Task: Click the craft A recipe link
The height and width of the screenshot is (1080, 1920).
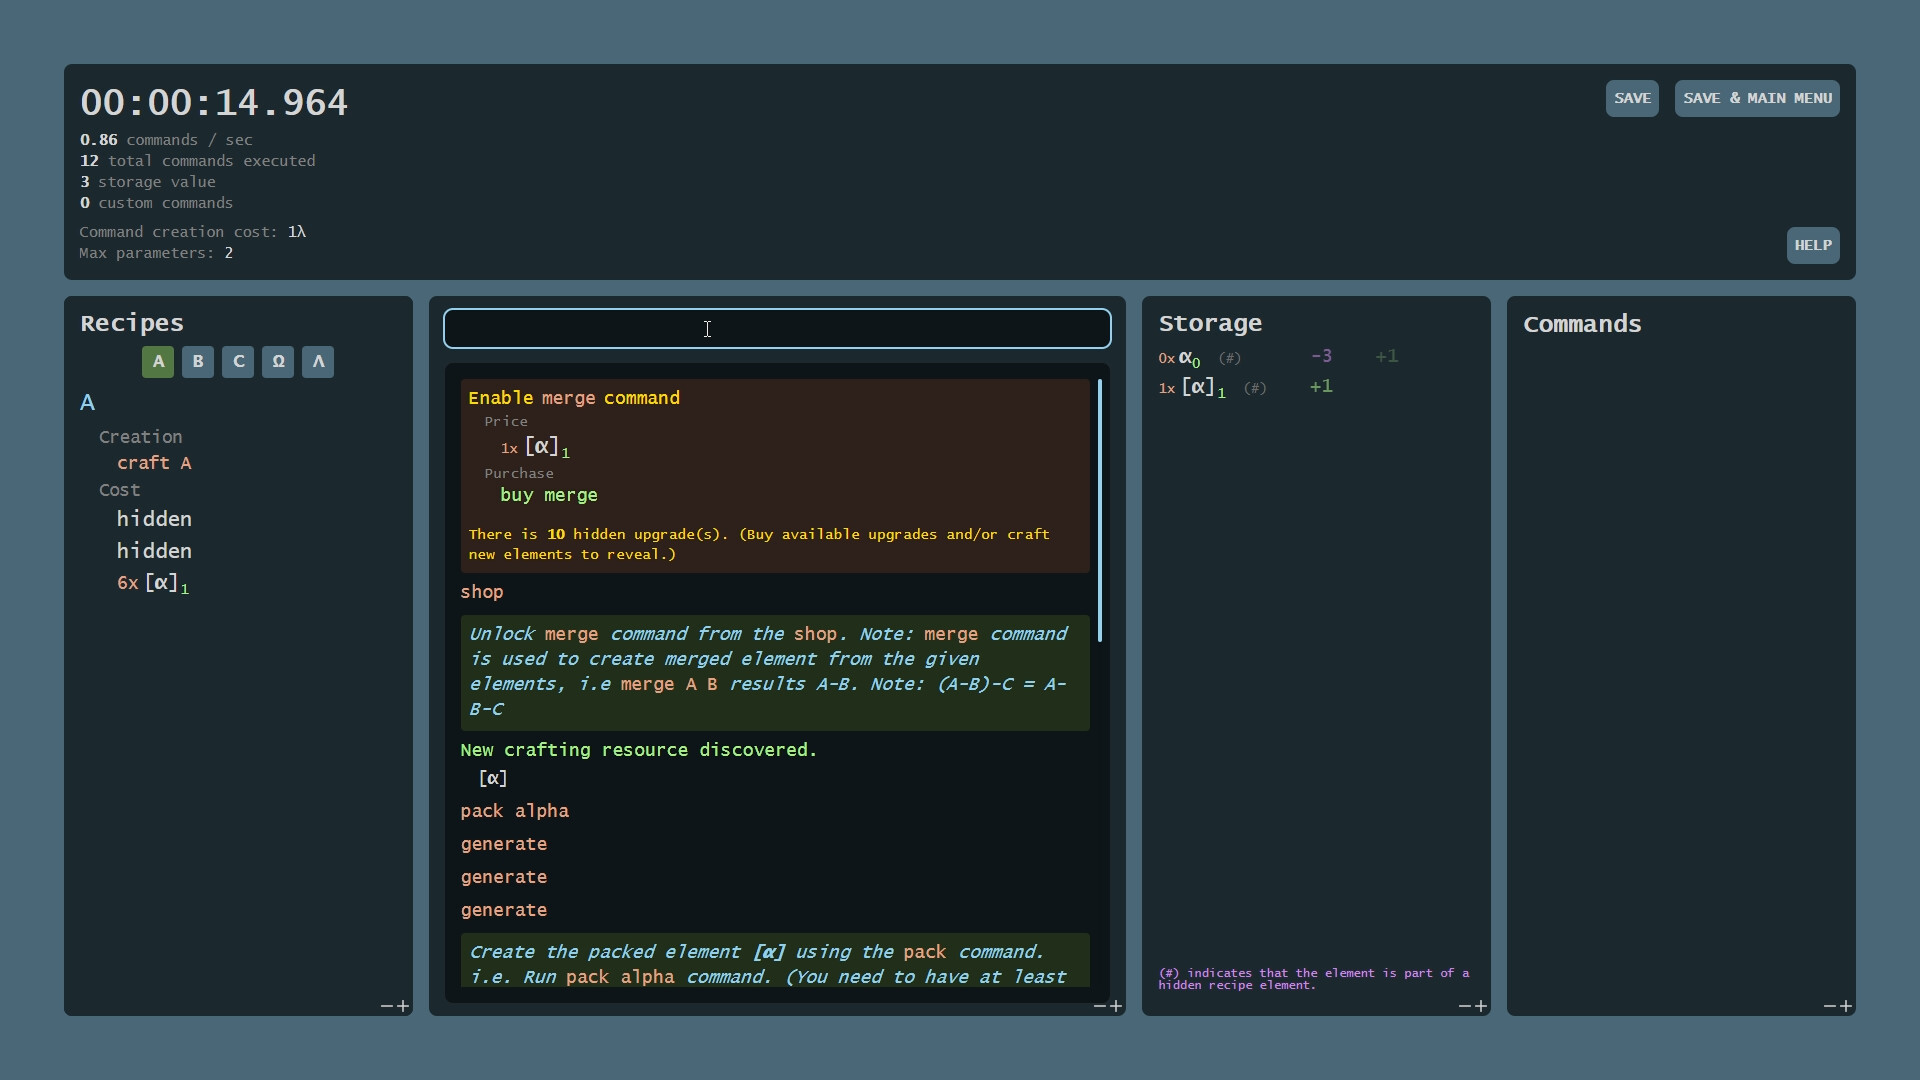Action: (154, 463)
